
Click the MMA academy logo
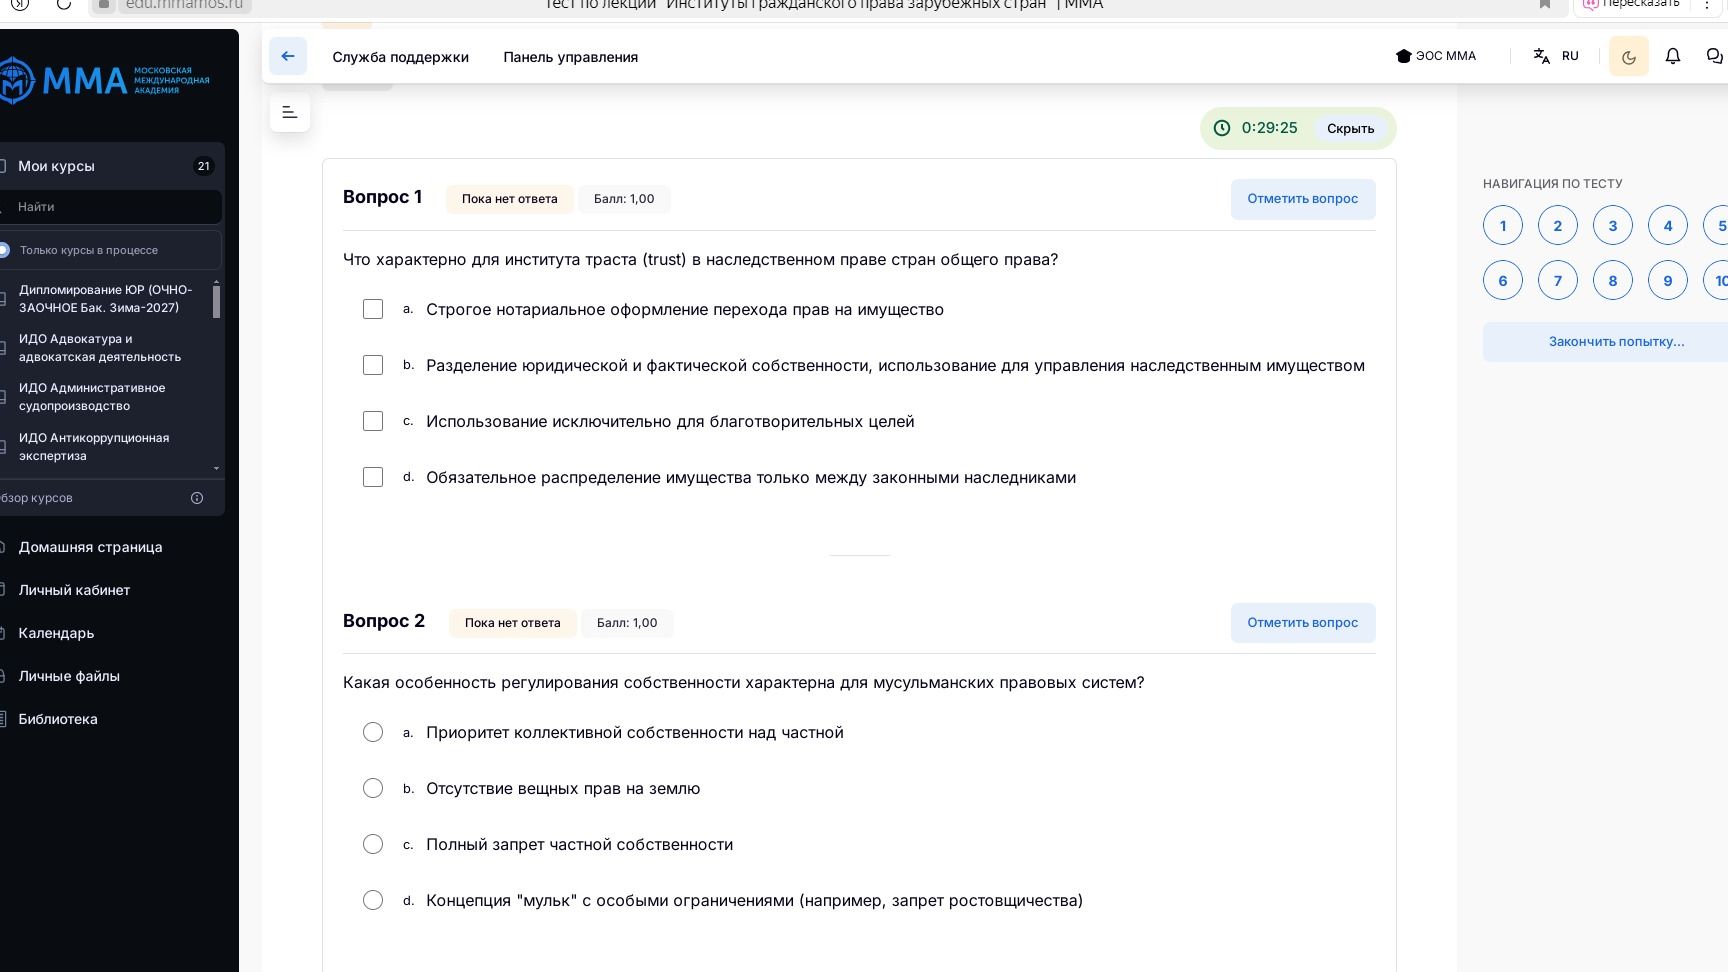coord(104,81)
